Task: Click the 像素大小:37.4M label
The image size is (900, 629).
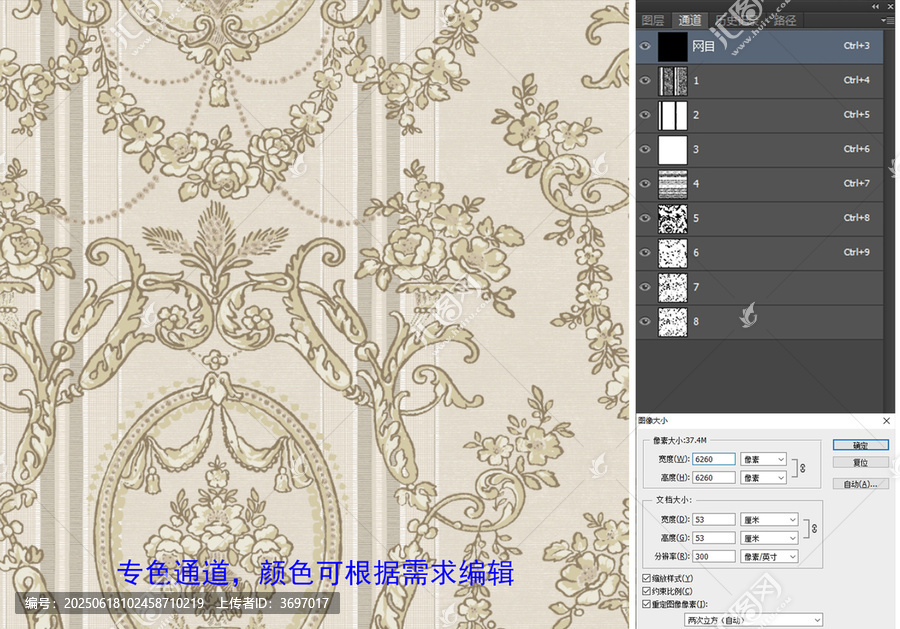Action: click(680, 440)
